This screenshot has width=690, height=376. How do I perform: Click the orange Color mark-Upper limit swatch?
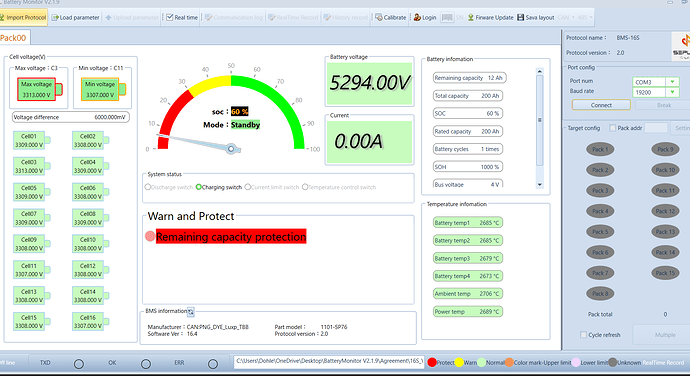coord(509,362)
